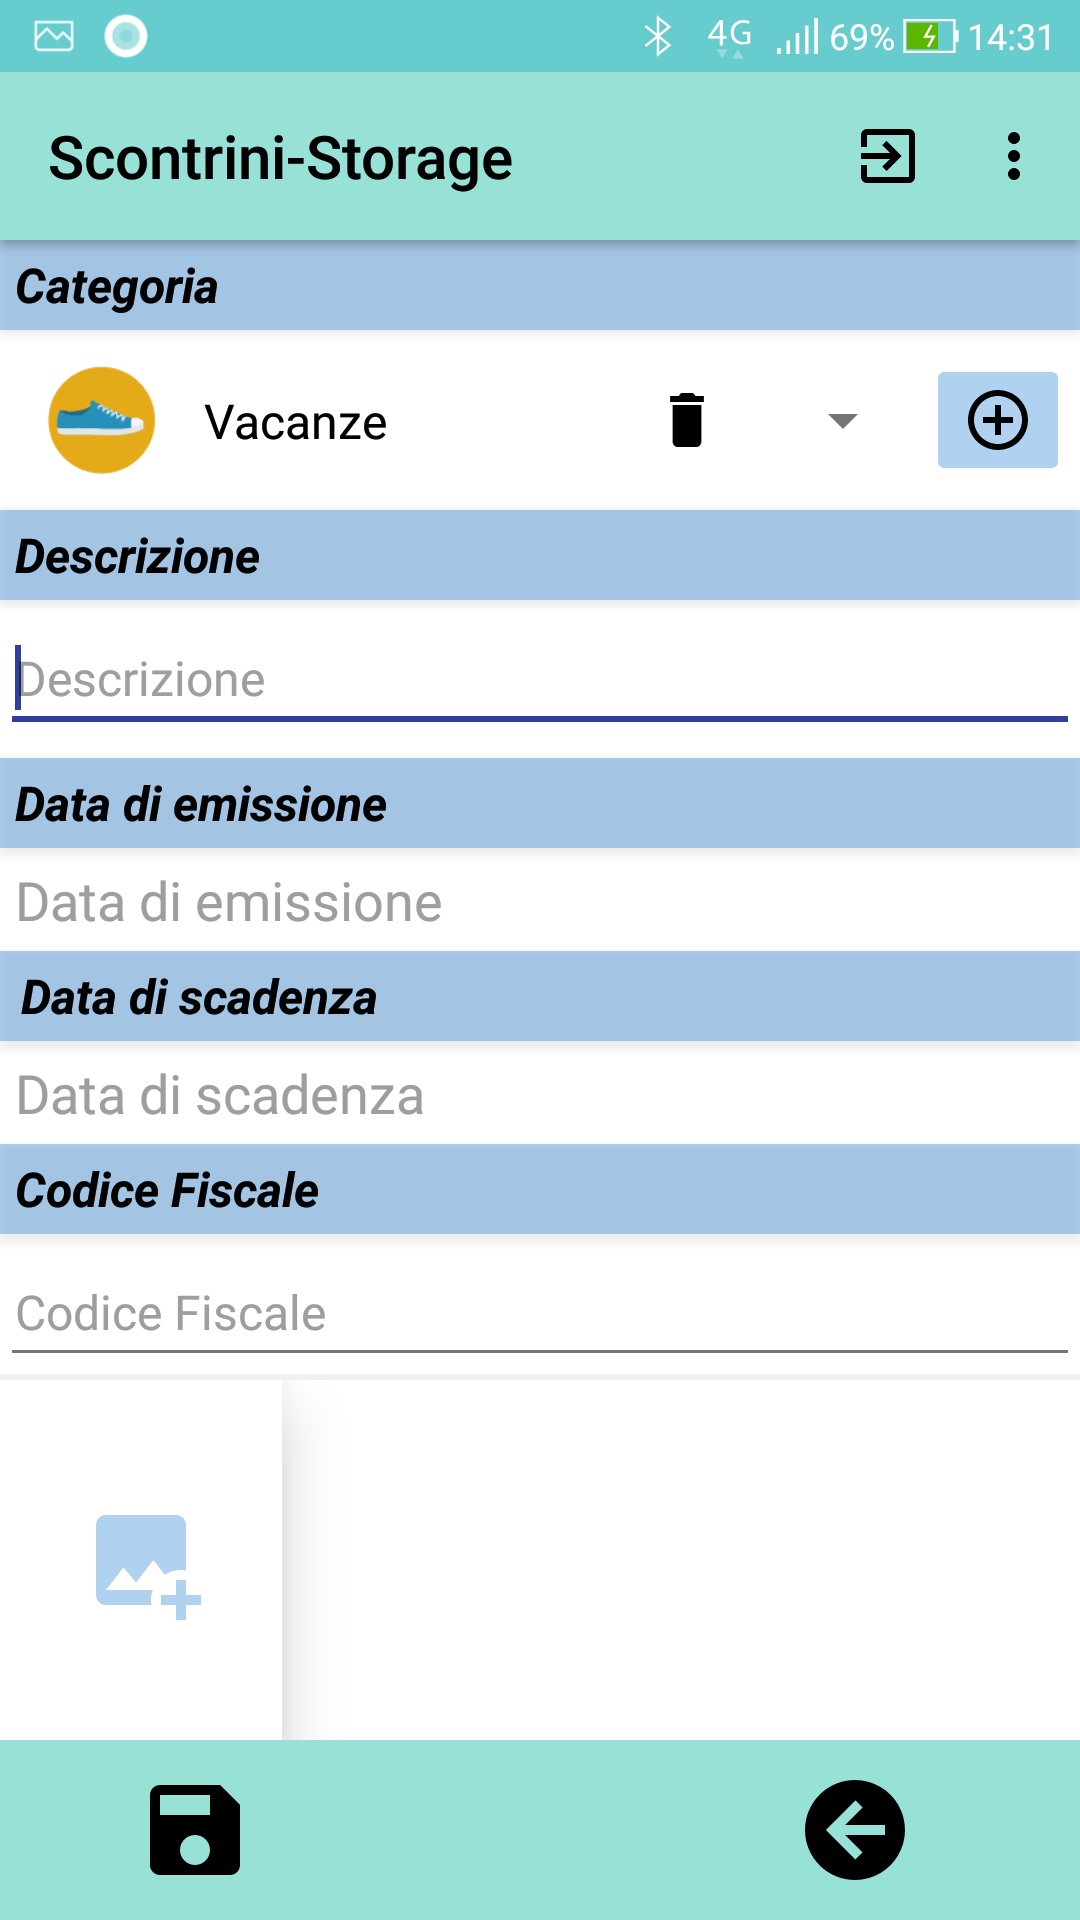Tap the export/exit arrow icon
Viewport: 1080px width, 1920px height.
tap(887, 157)
